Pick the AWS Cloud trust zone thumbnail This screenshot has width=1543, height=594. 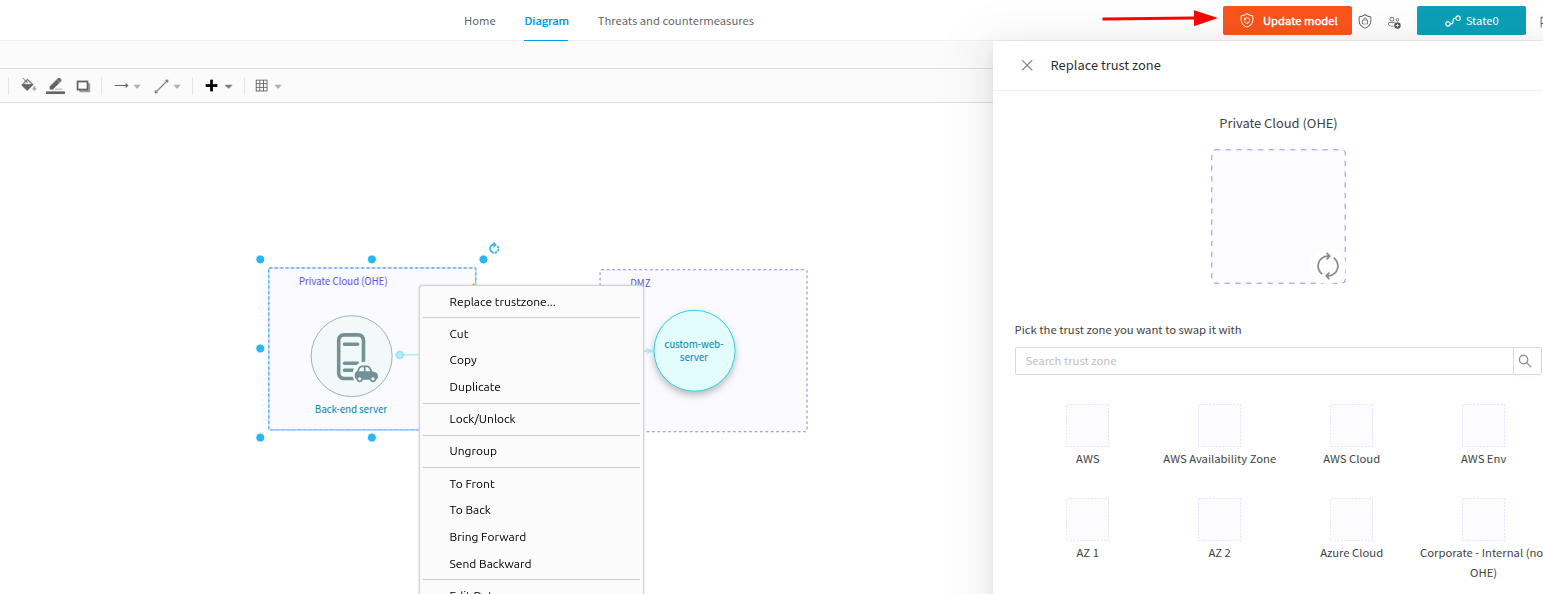(1350, 426)
